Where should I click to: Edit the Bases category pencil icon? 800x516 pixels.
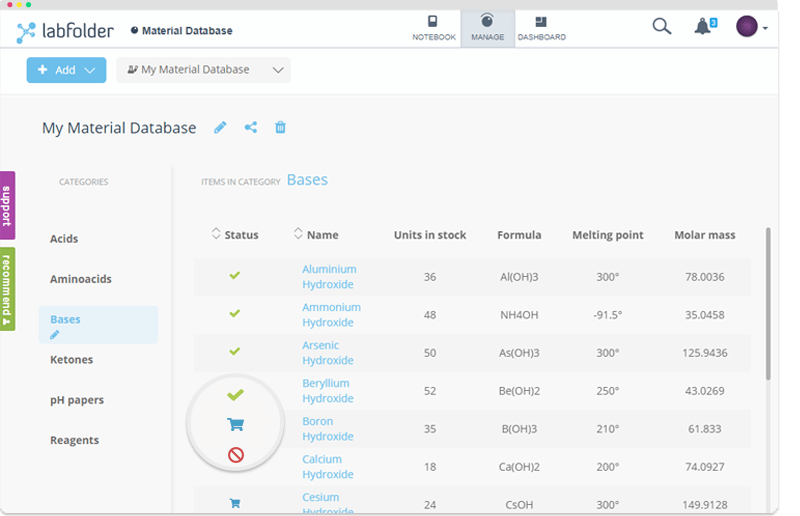point(55,335)
